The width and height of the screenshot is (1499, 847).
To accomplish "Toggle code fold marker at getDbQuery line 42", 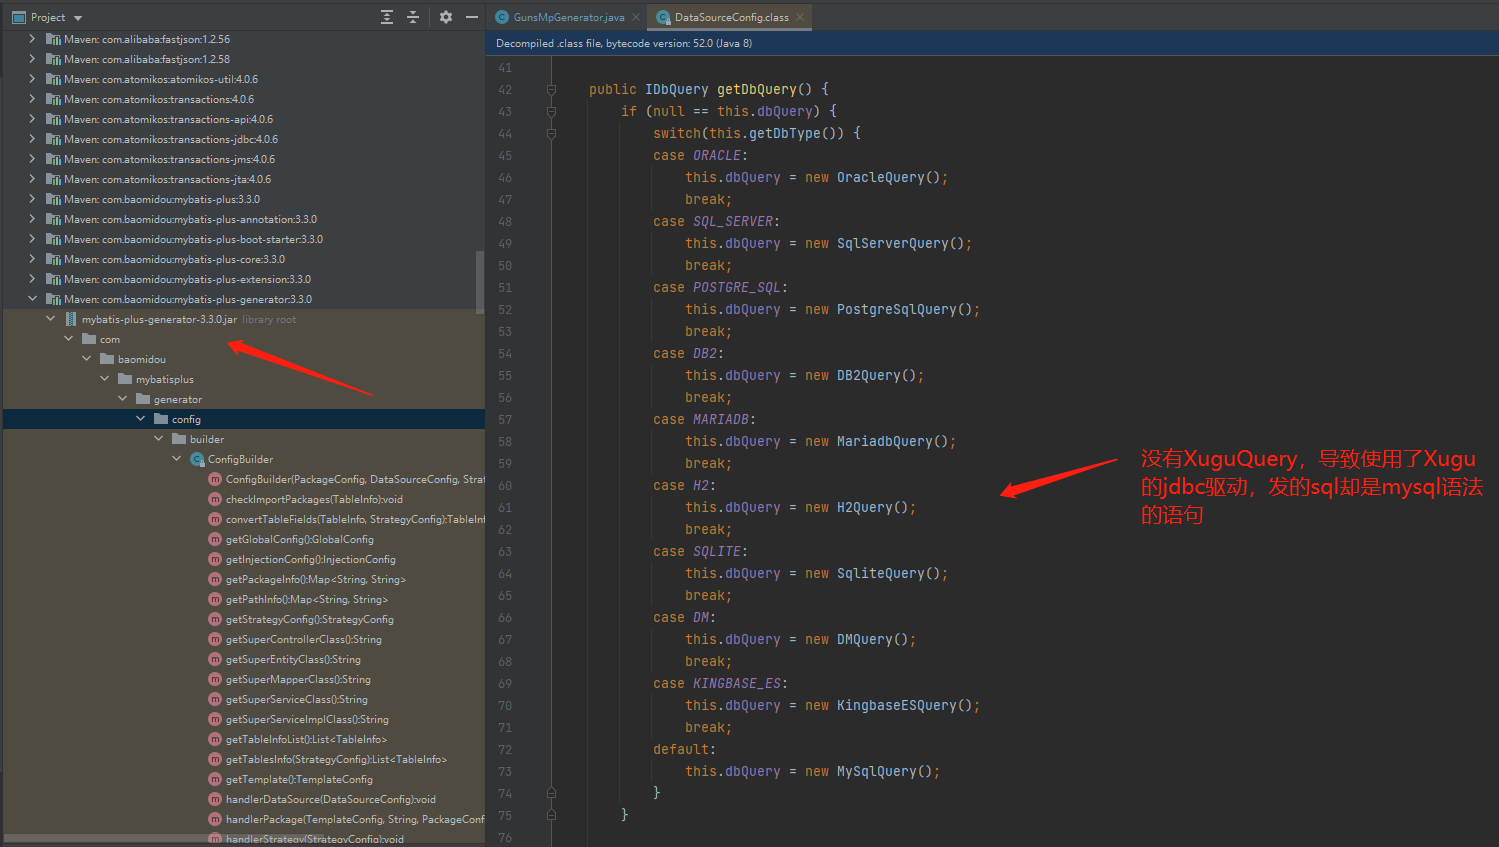I will pyautogui.click(x=551, y=90).
